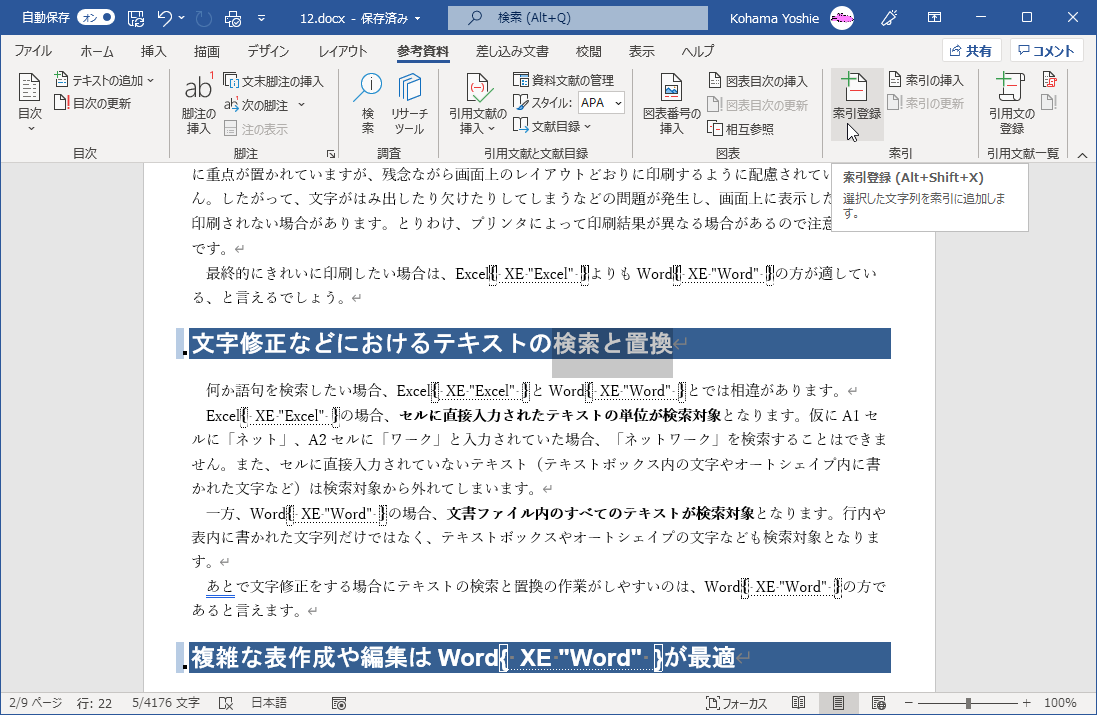Click the search box 検索 (Alt+Q)

coord(577,17)
